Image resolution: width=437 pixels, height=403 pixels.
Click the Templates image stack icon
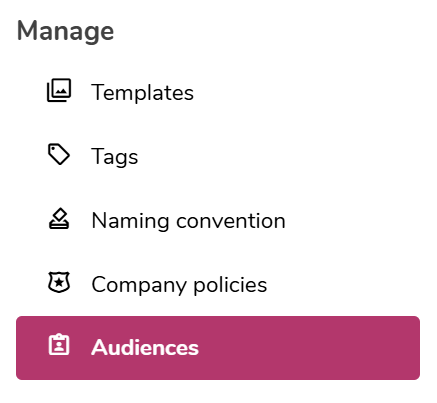click(x=59, y=90)
